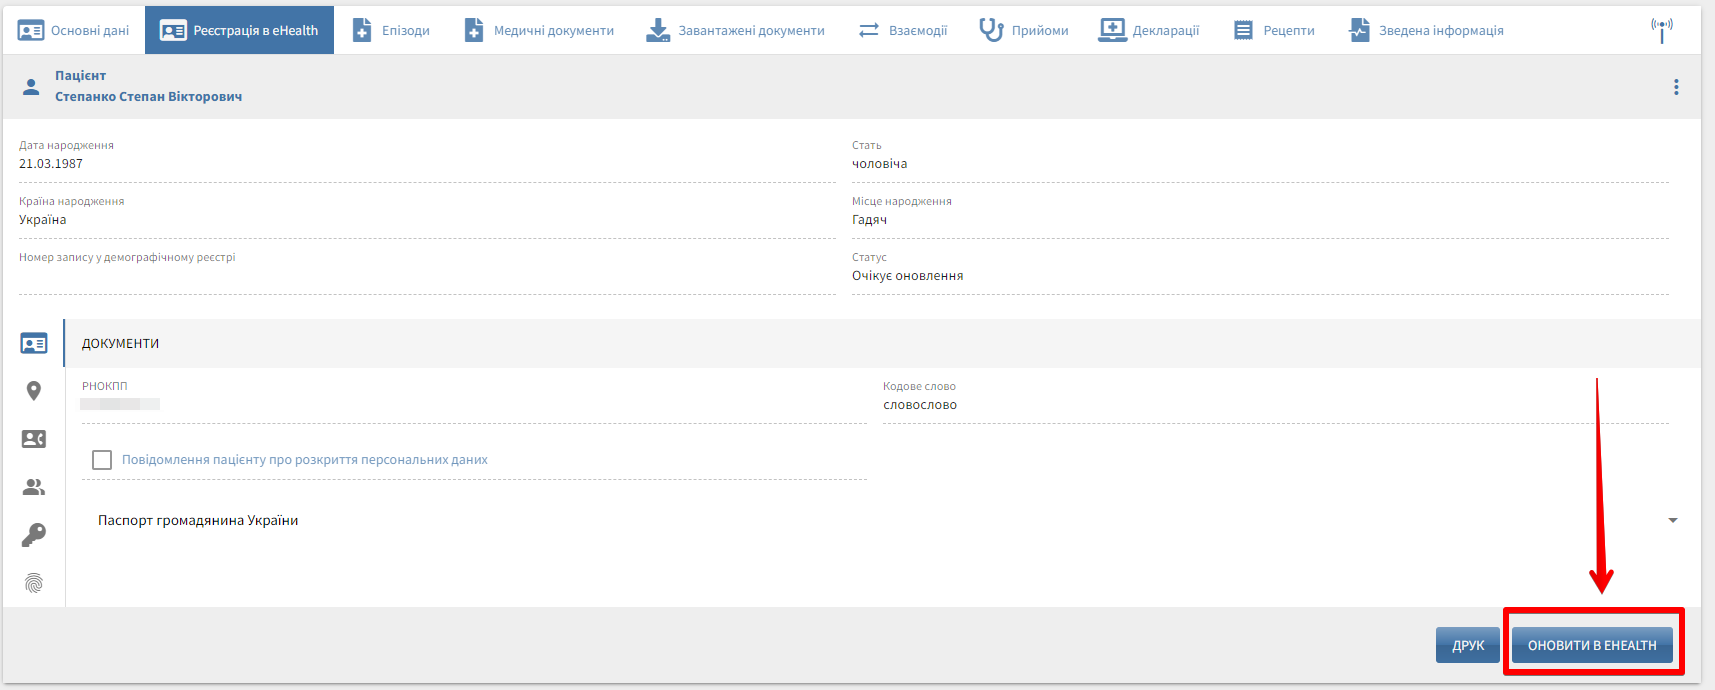Viewport: 1715px width, 690px height.
Task: Click the patient name Степанко Степан Вікторович
Action: pos(148,97)
